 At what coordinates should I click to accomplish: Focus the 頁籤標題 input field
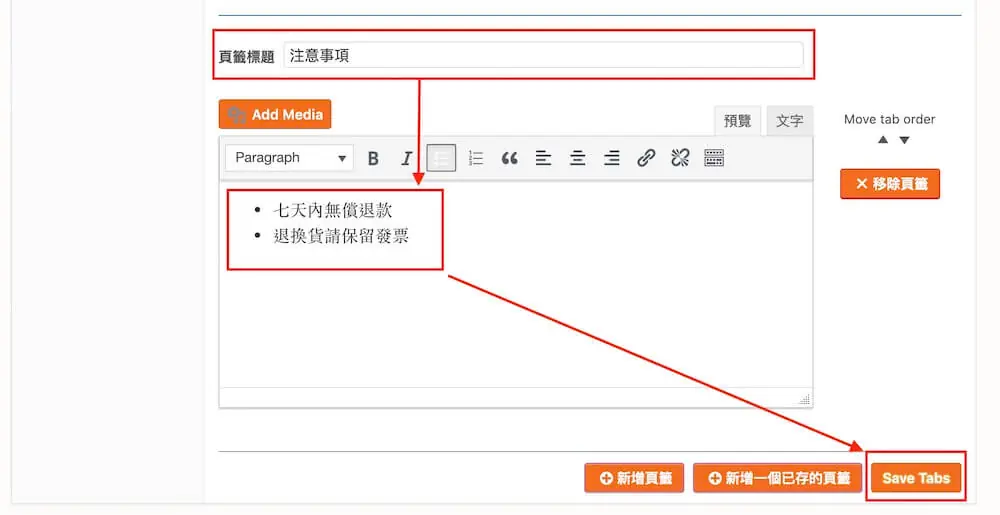click(543, 55)
